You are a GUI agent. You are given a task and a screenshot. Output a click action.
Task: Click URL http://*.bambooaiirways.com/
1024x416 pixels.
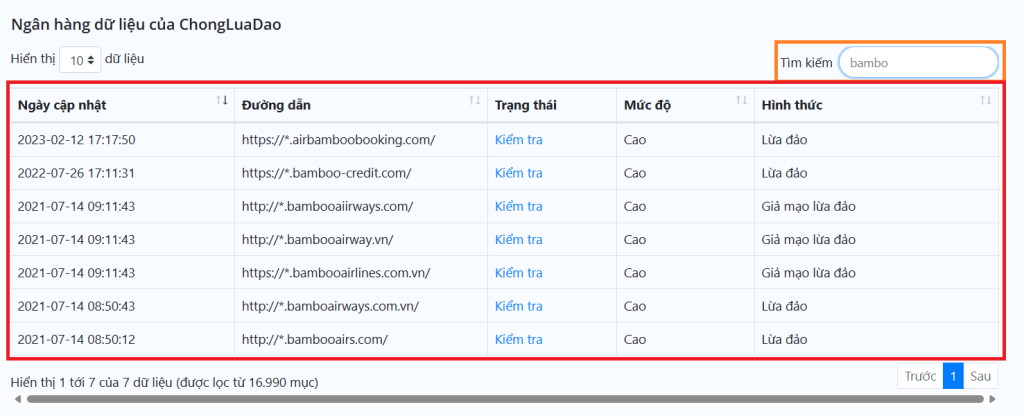pos(327,206)
